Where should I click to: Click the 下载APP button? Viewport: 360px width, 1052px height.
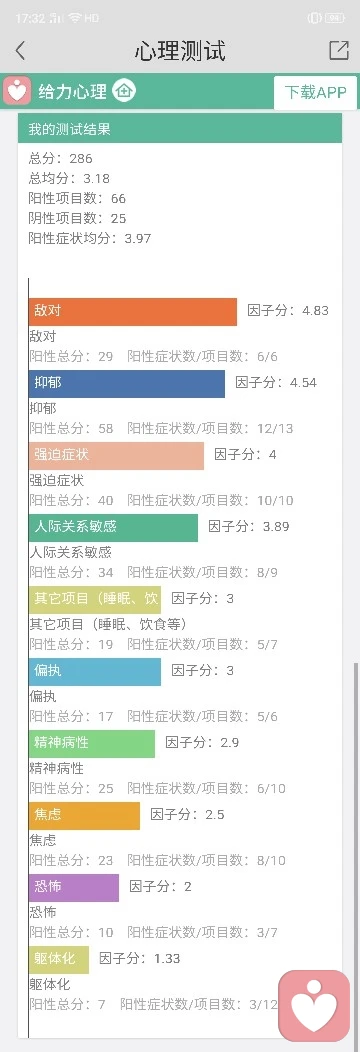316,93
